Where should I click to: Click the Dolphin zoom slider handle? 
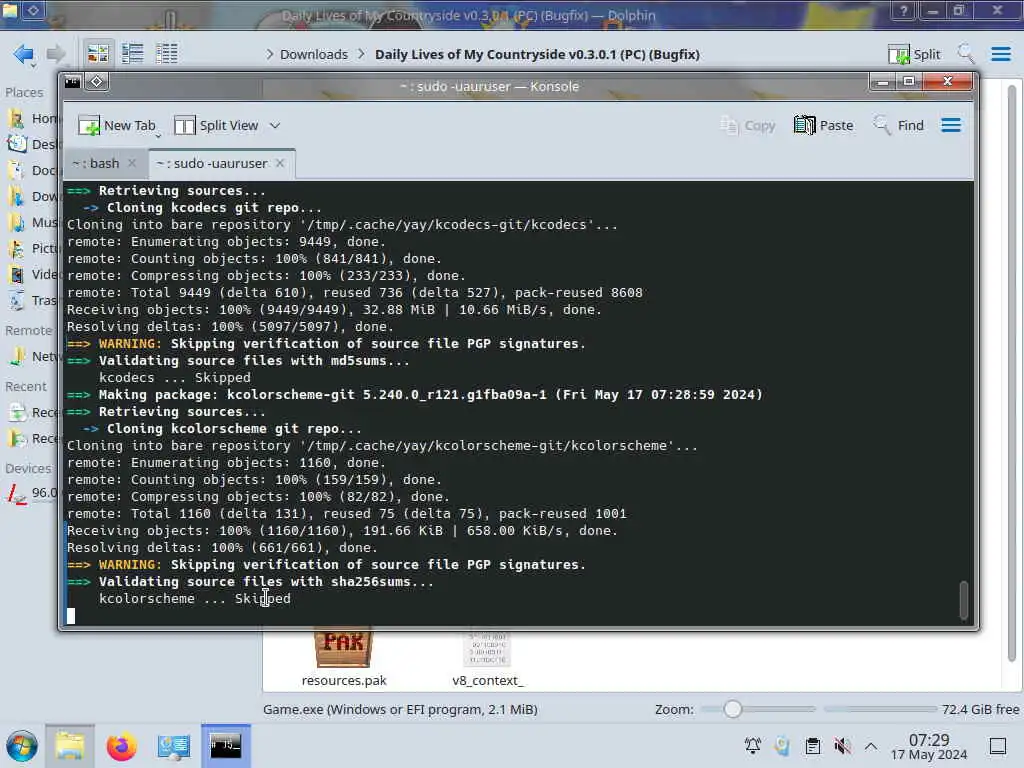click(x=732, y=709)
